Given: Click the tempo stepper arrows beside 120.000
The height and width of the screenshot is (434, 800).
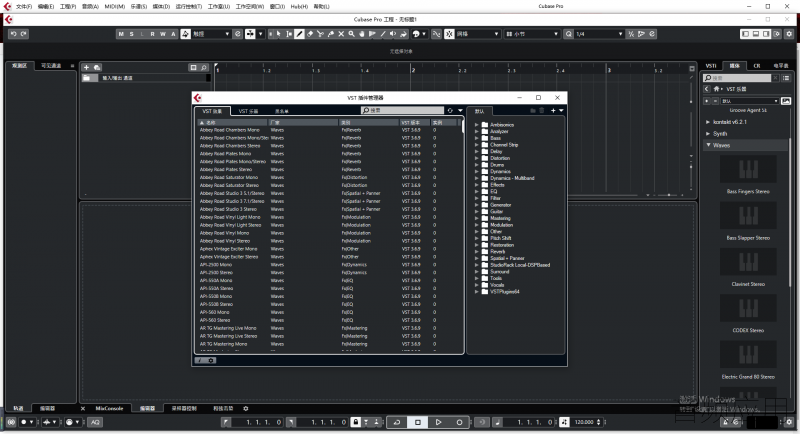Looking at the screenshot, I should (598, 422).
